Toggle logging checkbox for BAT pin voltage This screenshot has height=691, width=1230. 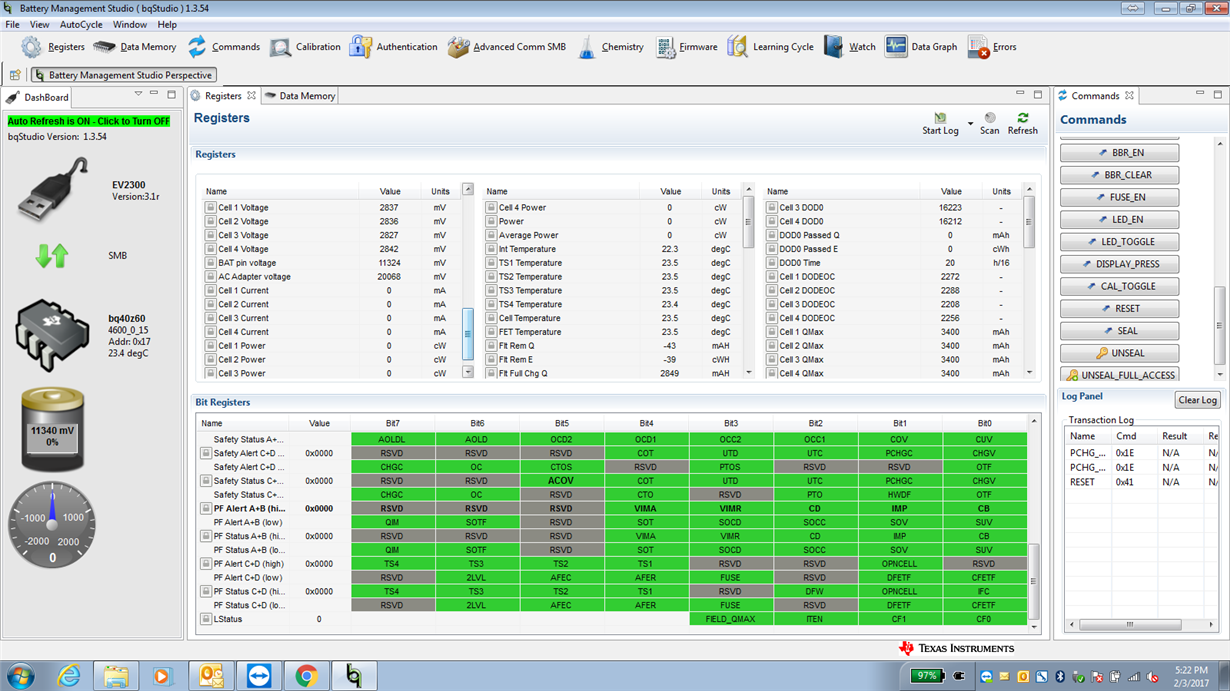pyautogui.click(x=211, y=263)
